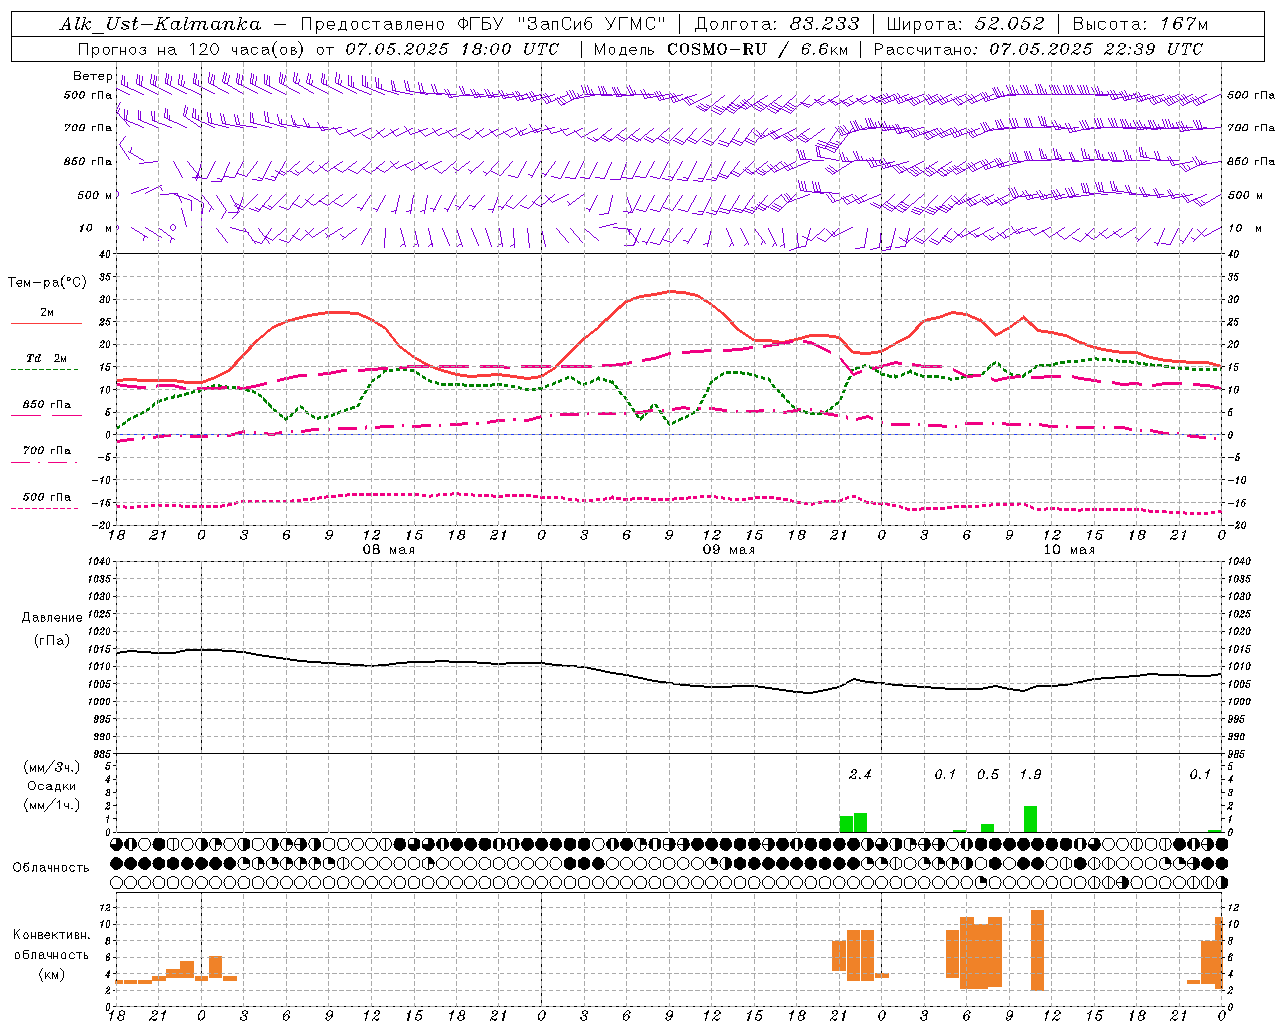
Task: Click the Давление pressure panel label
Action: pyautogui.click(x=52, y=618)
